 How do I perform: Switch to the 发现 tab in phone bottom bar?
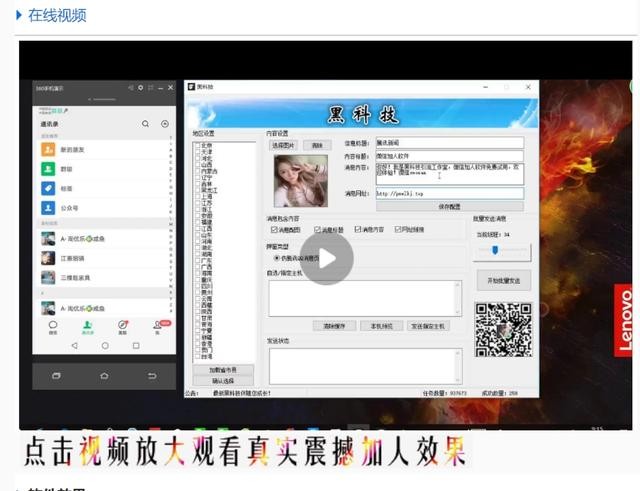(122, 326)
